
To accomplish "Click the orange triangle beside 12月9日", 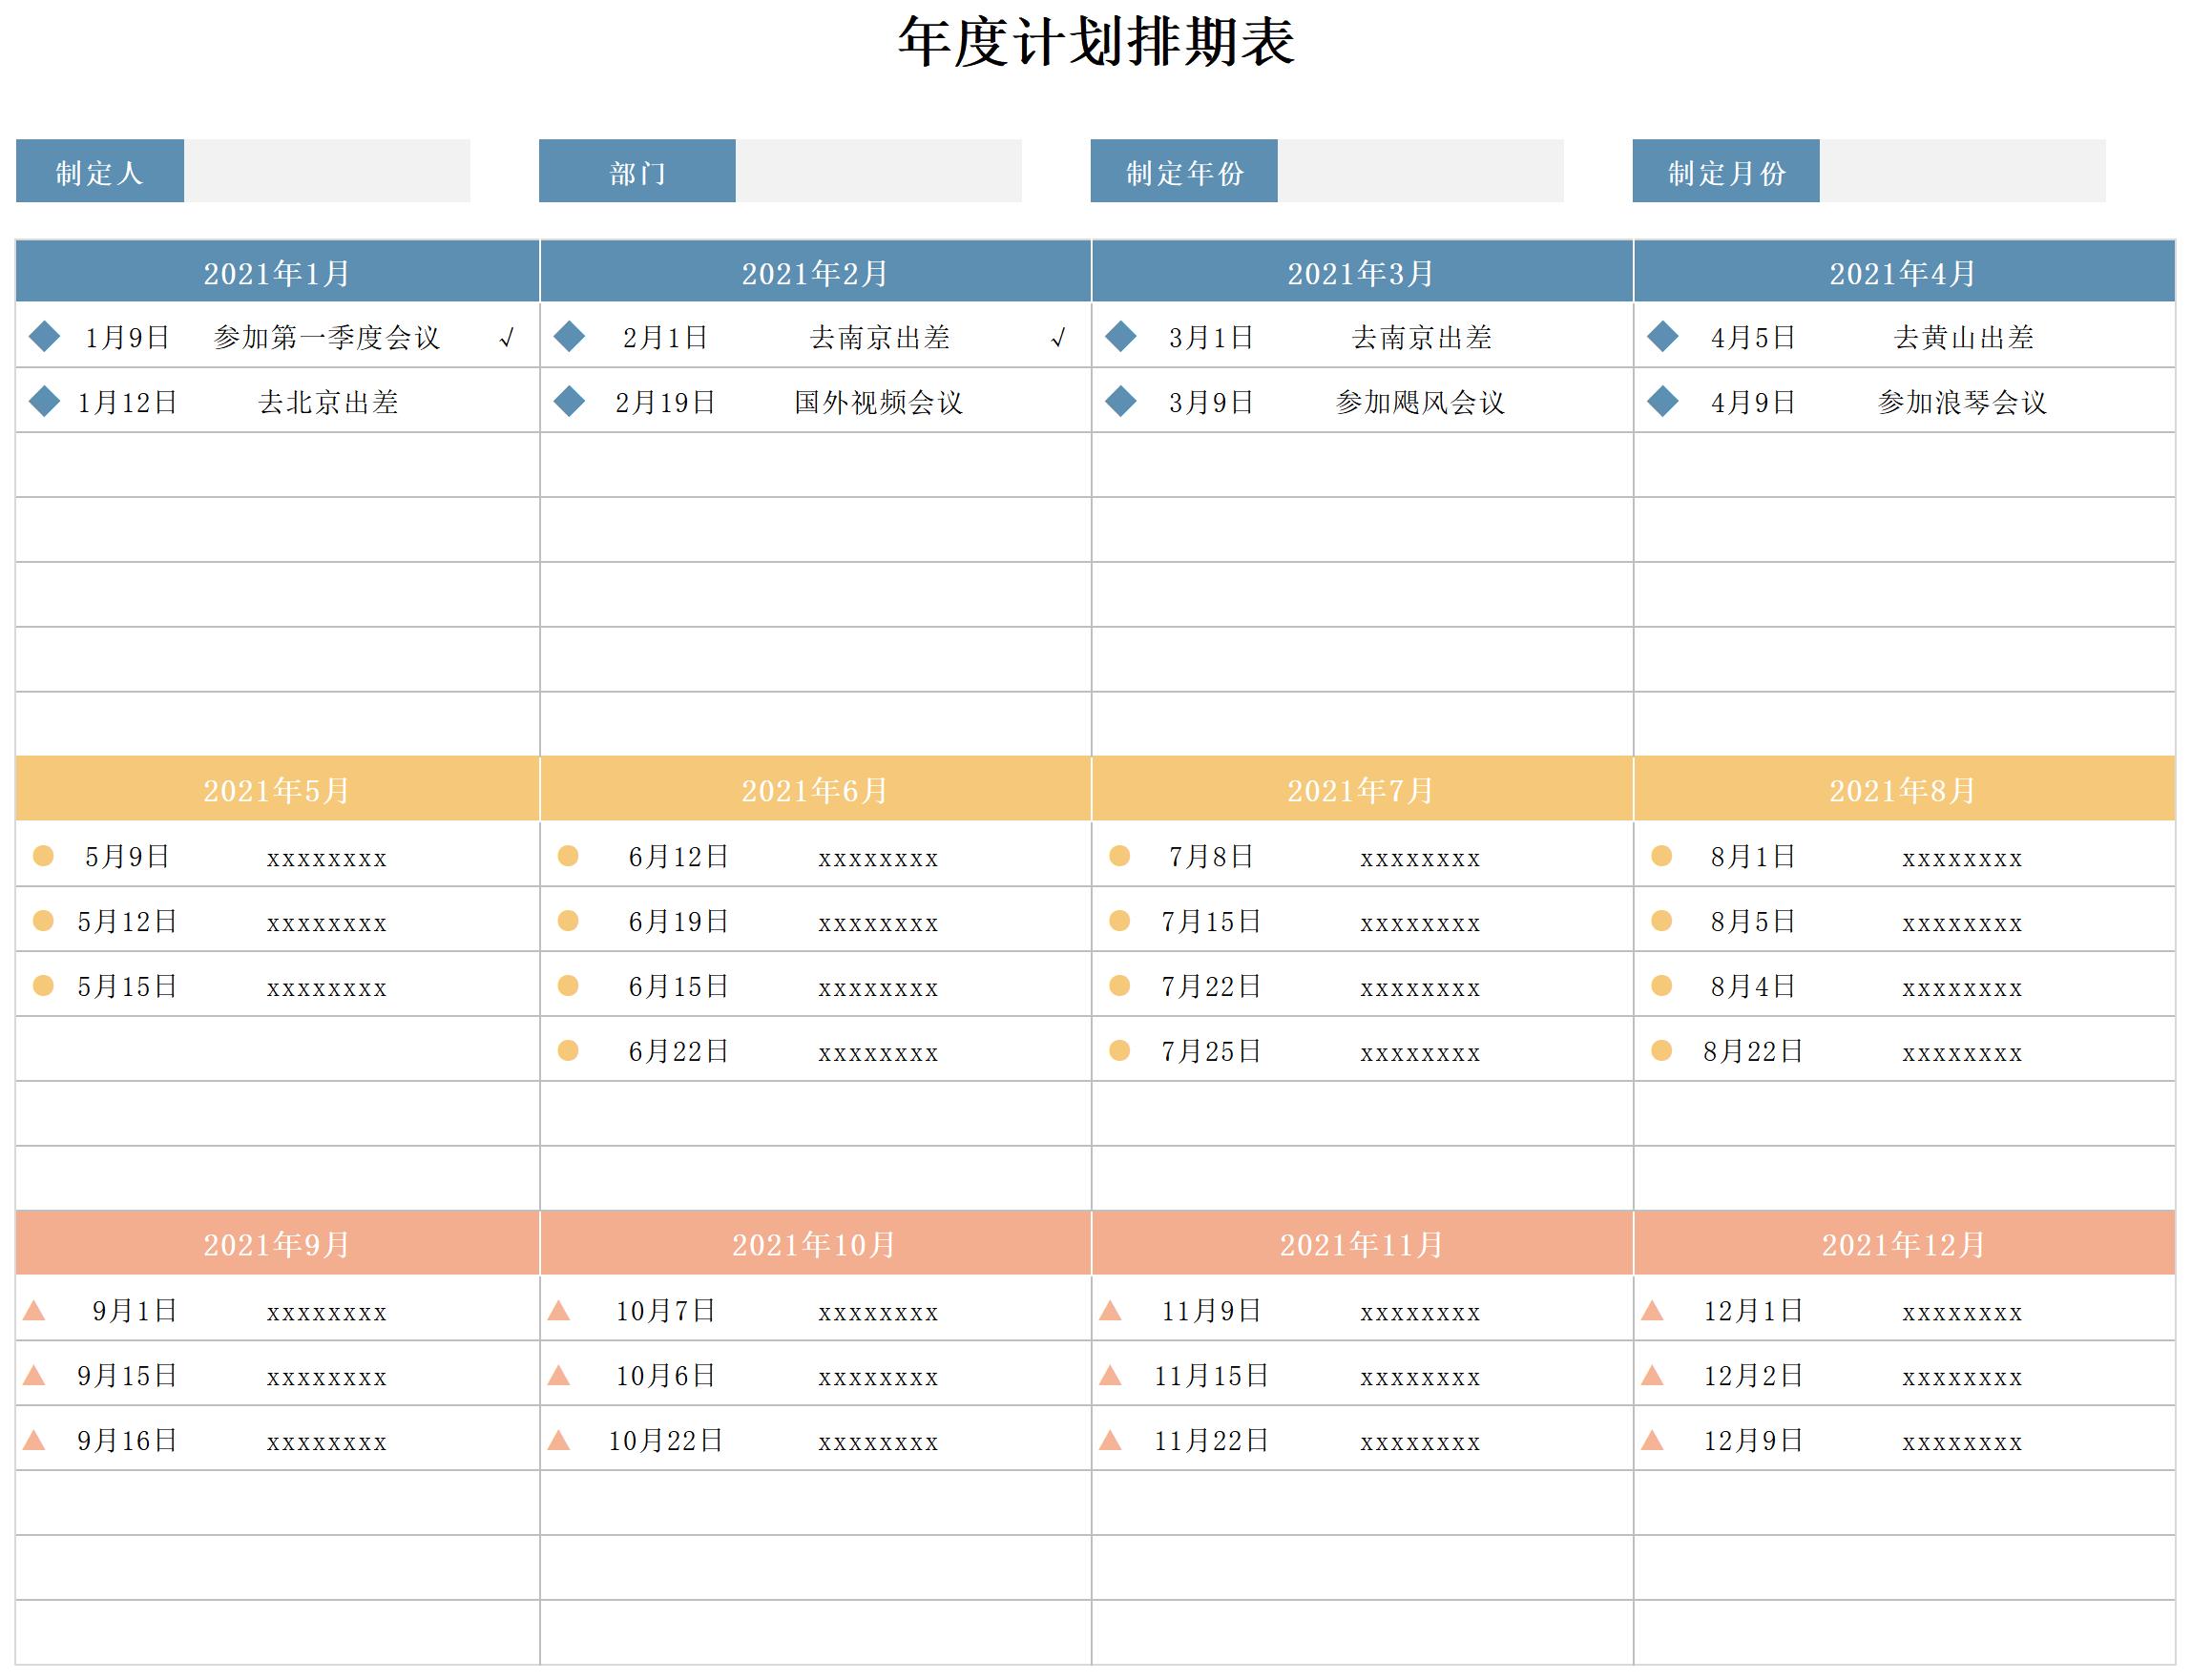I will tap(1653, 1440).
